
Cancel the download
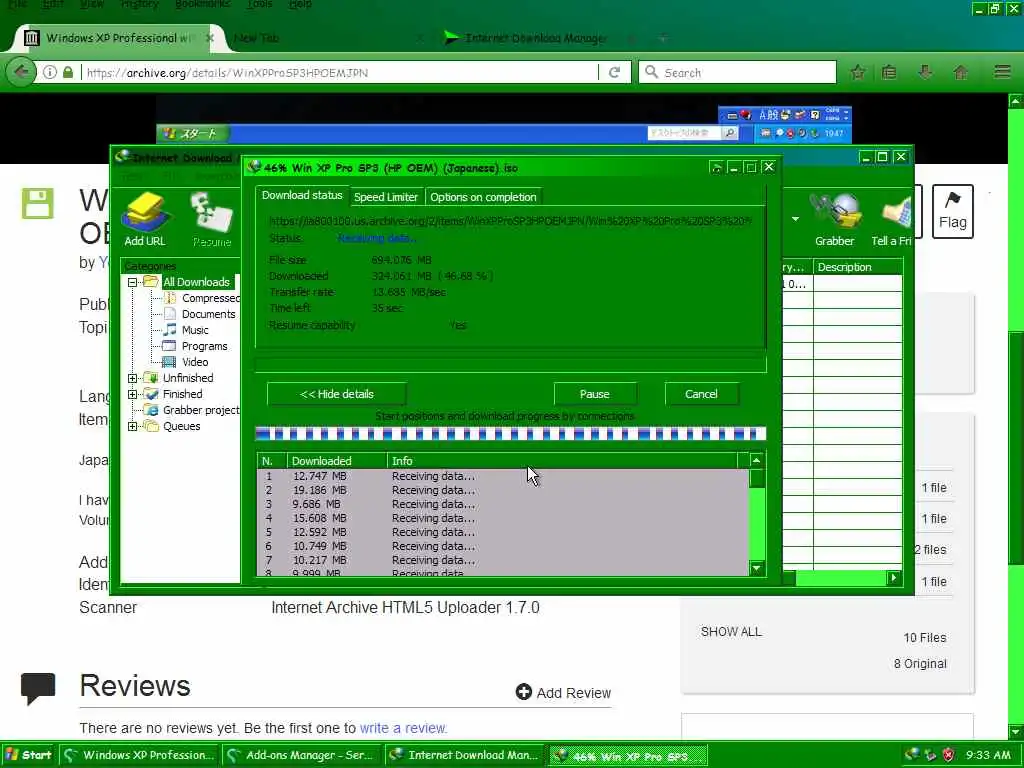tap(701, 394)
